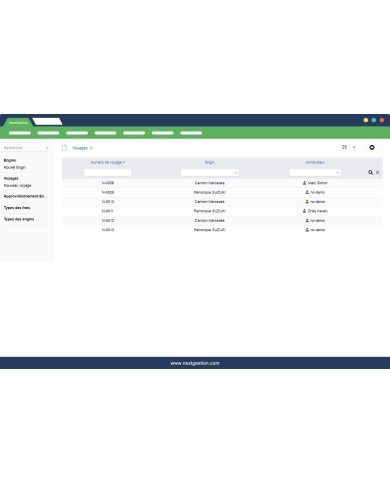The width and height of the screenshot is (390, 484).
Task: Open the Rechercher dropdown in the sidebar
Action: (x=26, y=148)
